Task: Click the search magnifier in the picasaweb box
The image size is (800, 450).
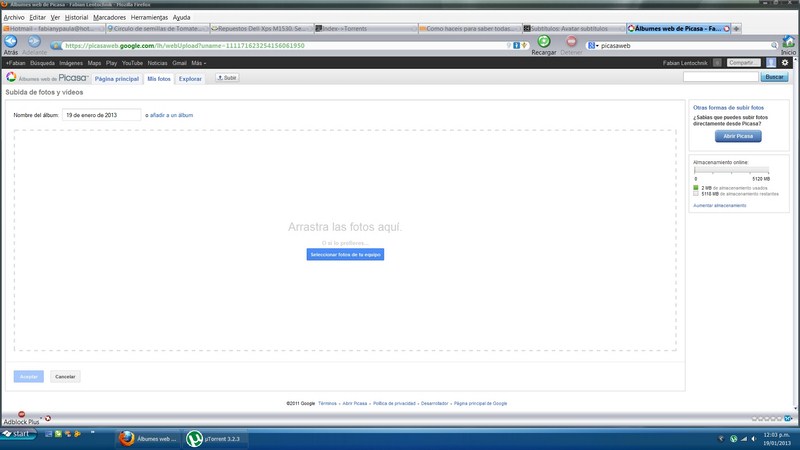Action: pos(774,45)
